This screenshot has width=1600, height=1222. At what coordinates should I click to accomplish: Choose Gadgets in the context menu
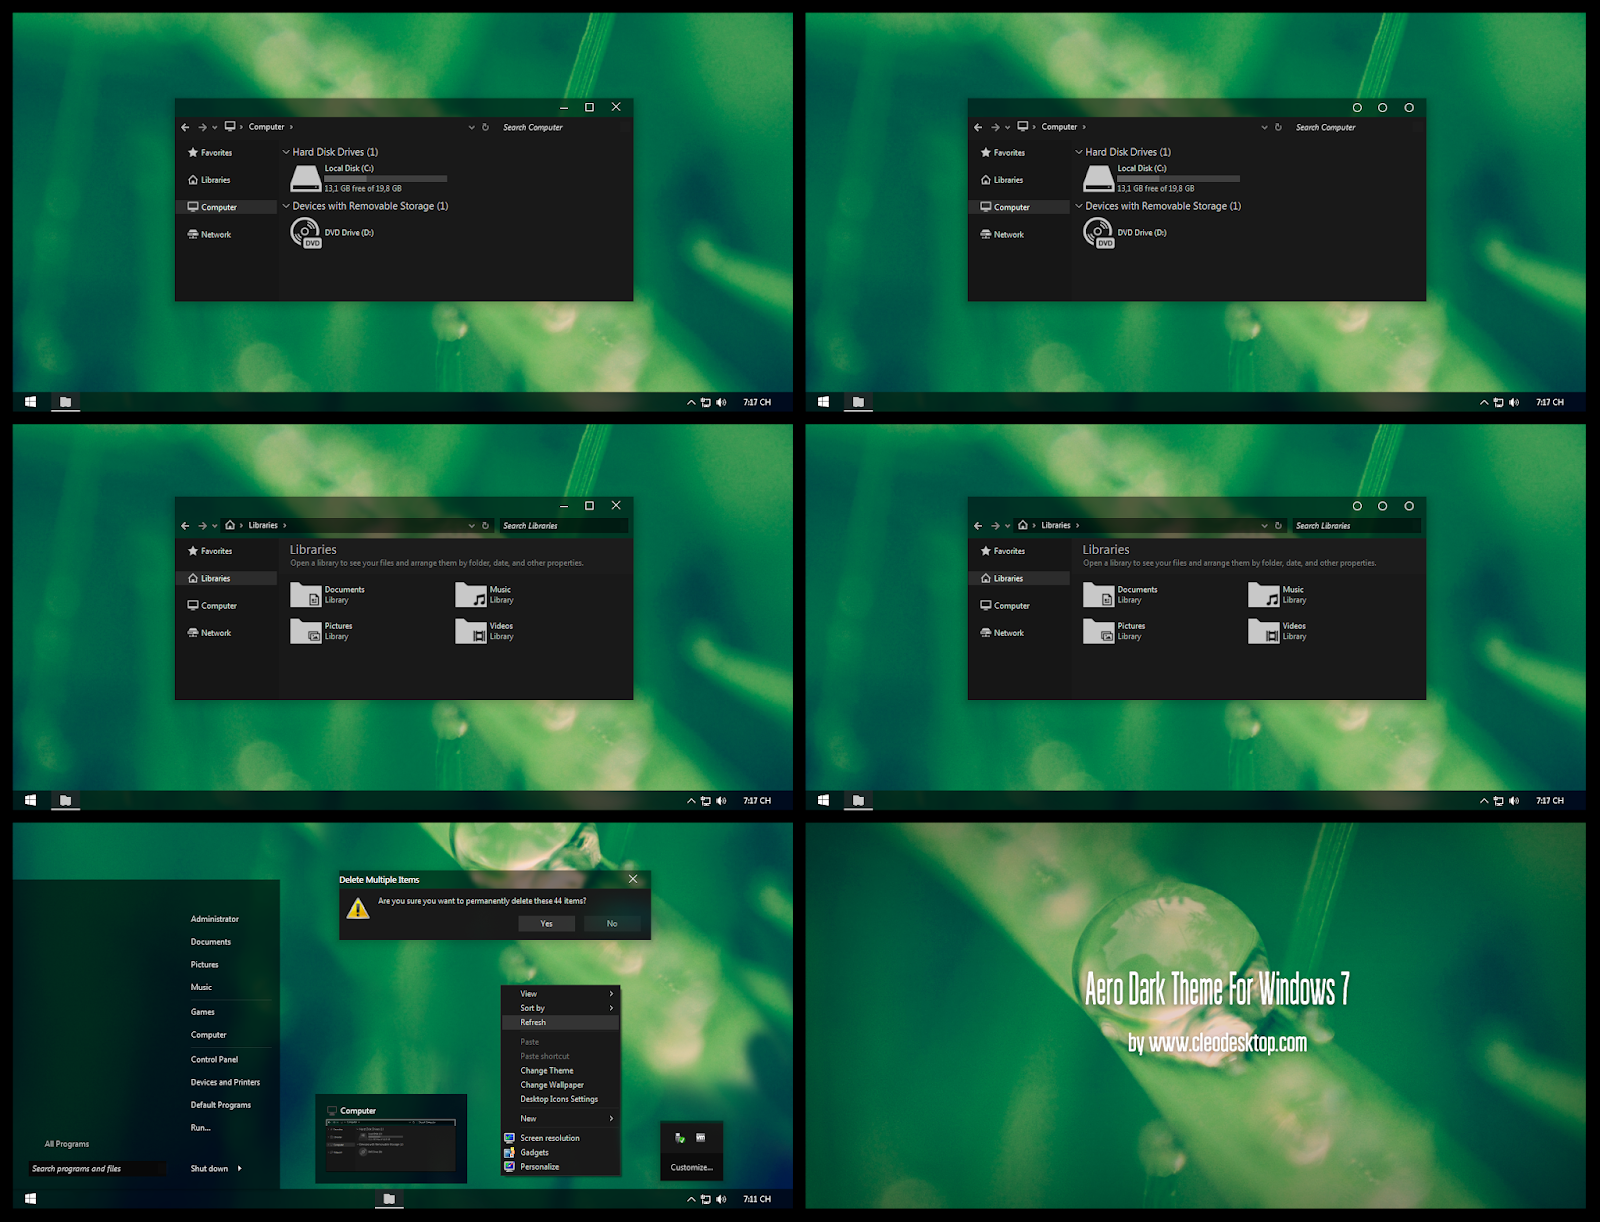click(561, 1153)
